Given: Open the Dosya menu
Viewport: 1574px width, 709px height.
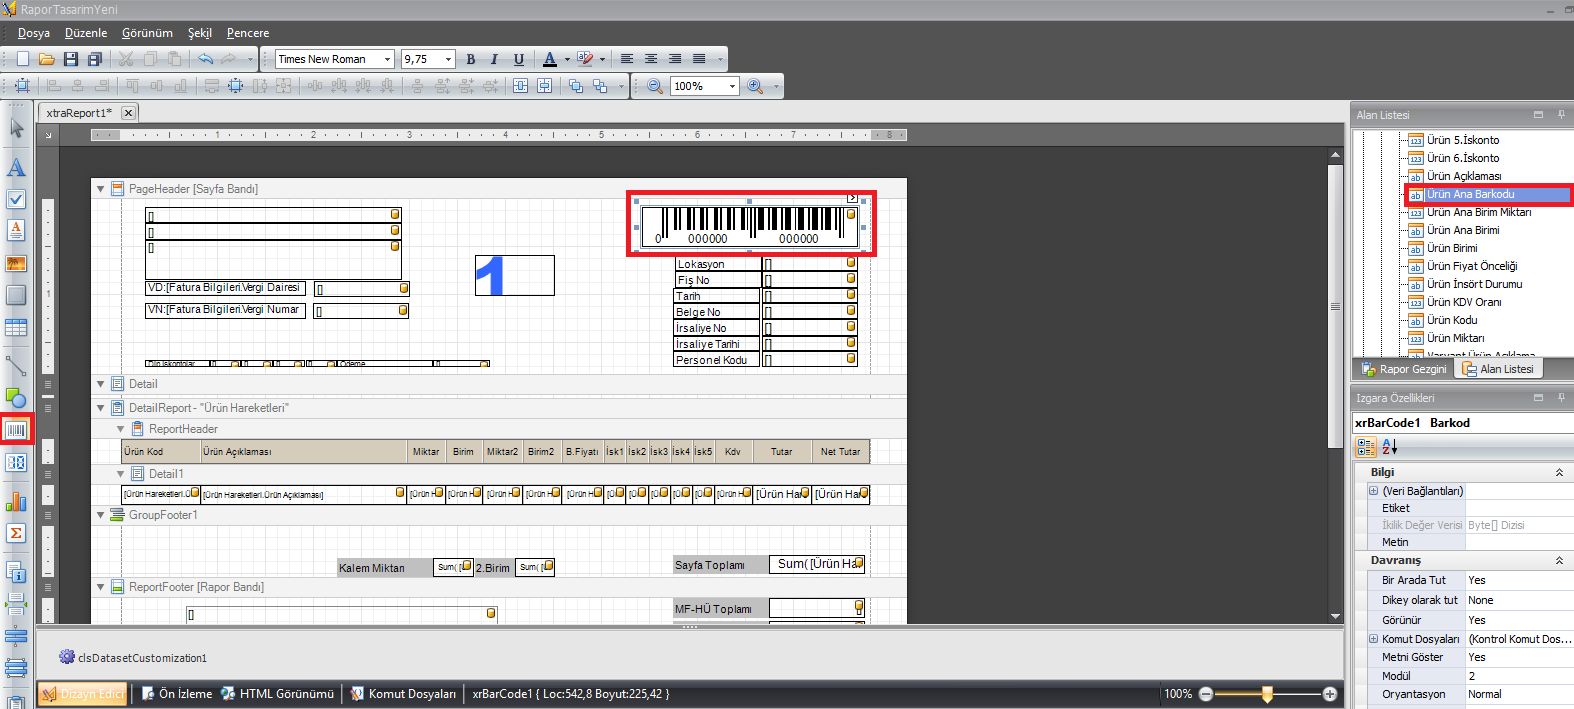Looking at the screenshot, I should [x=33, y=33].
